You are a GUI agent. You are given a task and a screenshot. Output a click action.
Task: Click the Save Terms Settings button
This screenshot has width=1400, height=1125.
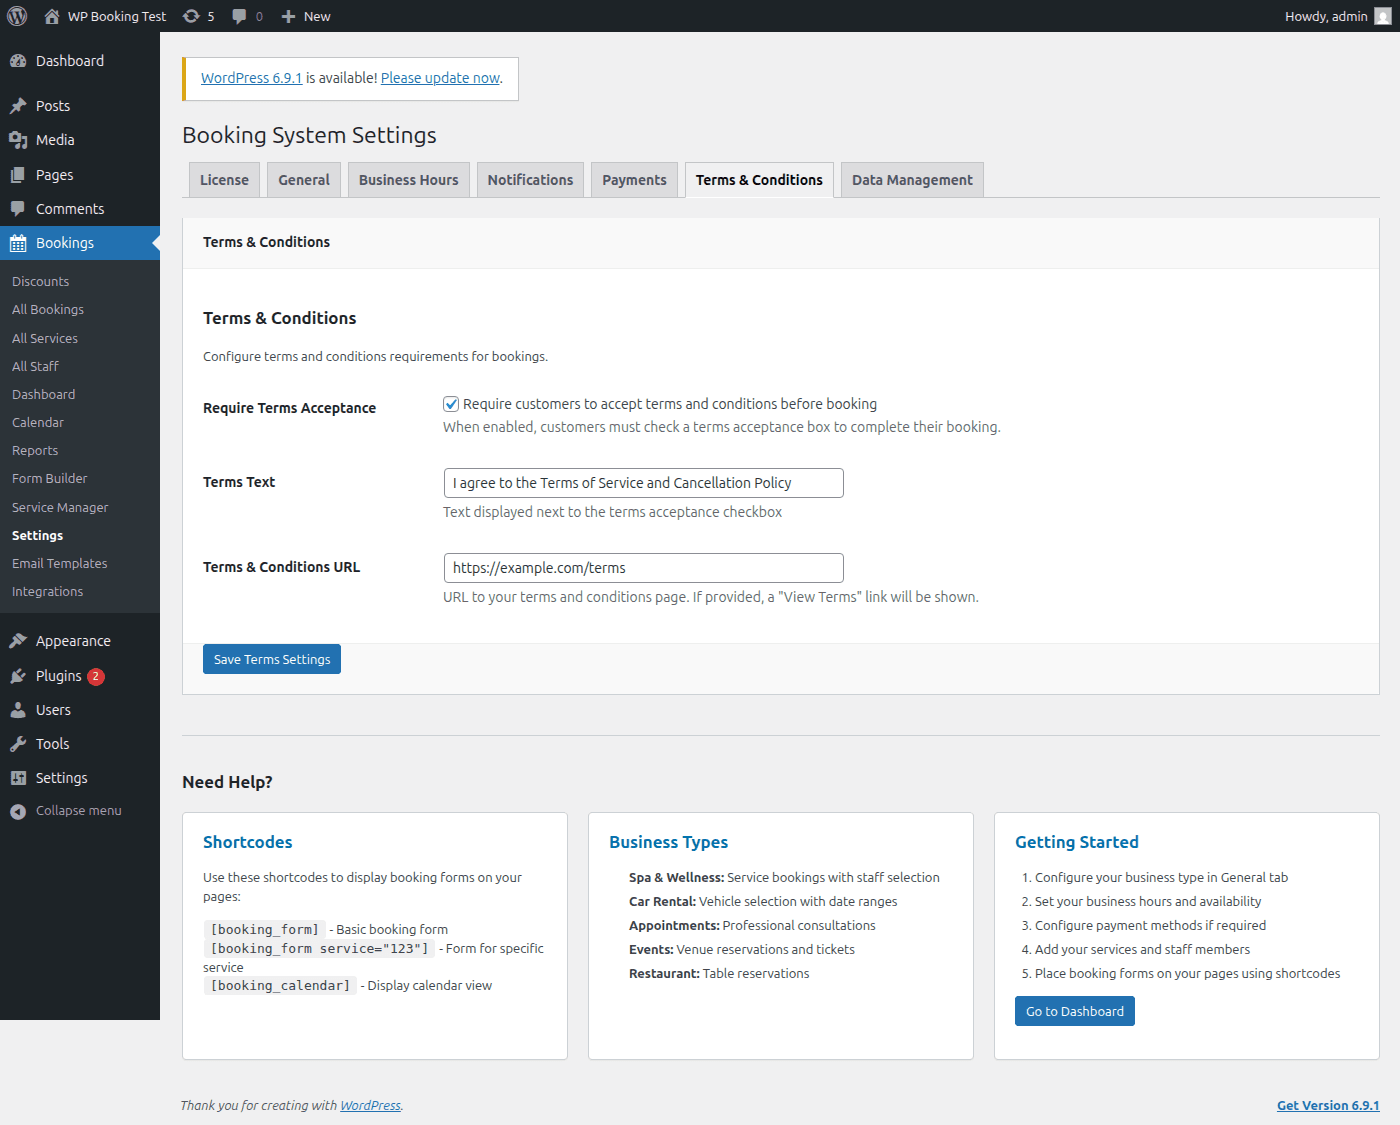click(x=271, y=658)
